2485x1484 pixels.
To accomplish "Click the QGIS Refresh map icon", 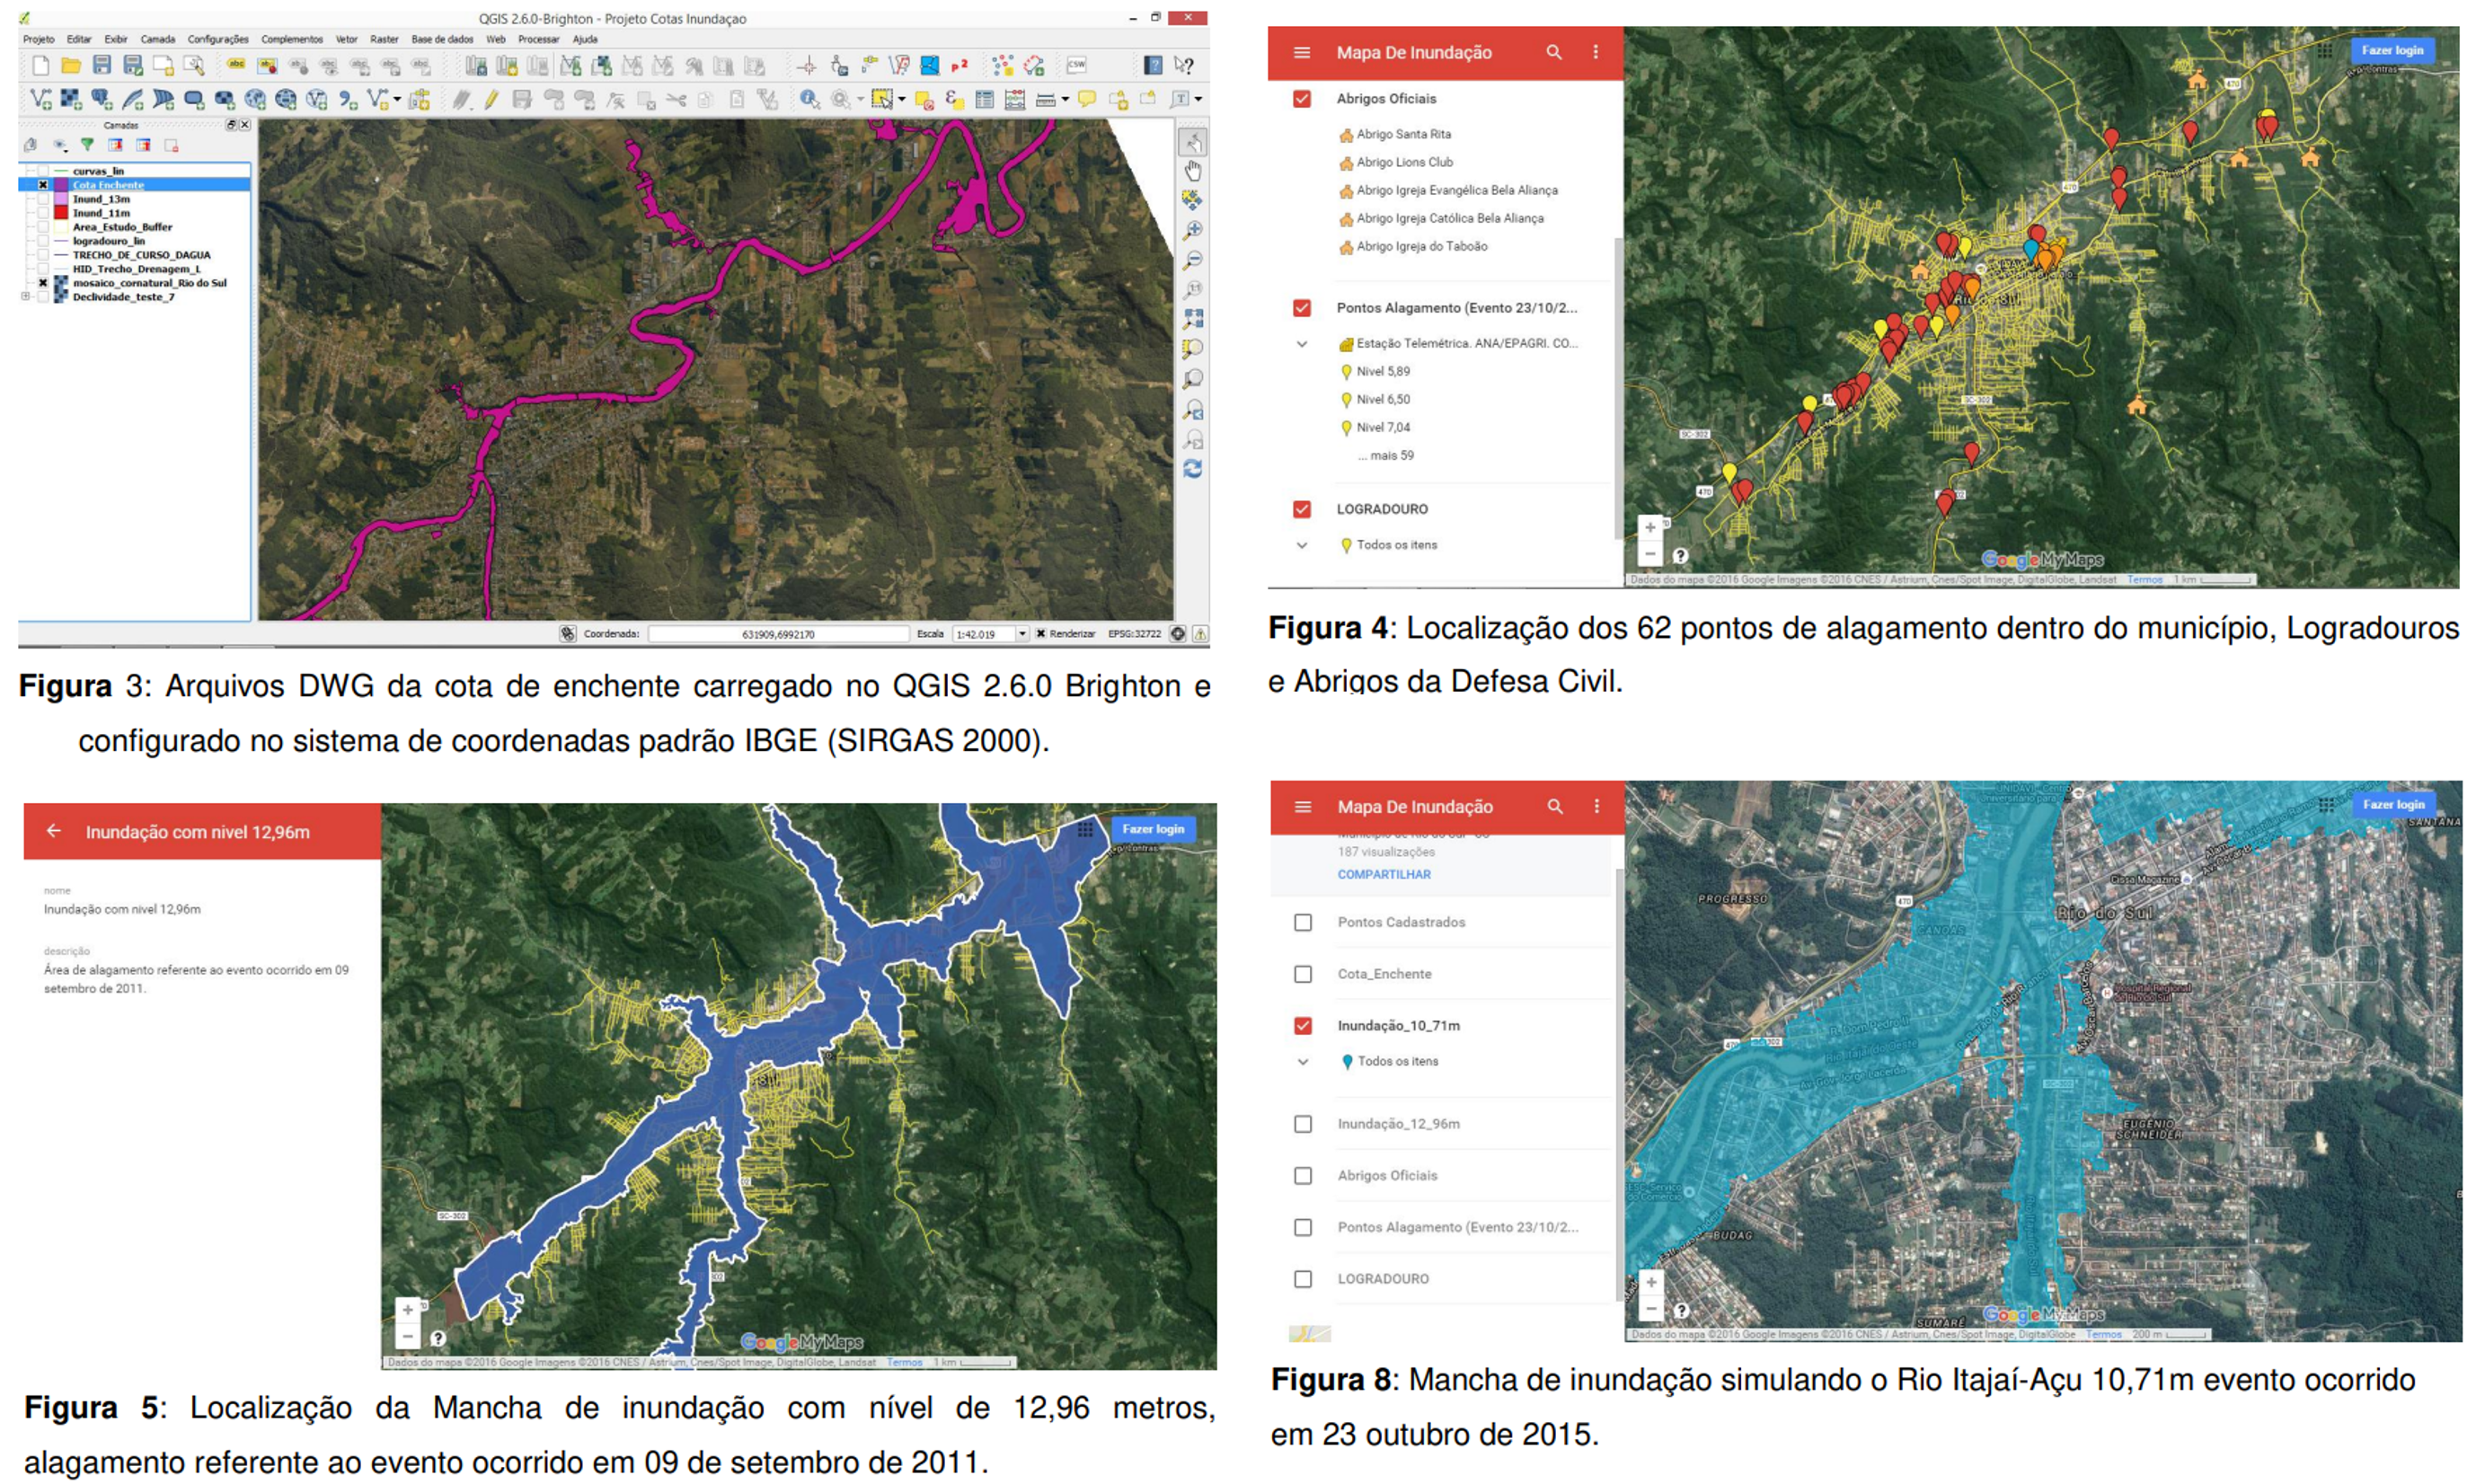I will tap(1193, 469).
